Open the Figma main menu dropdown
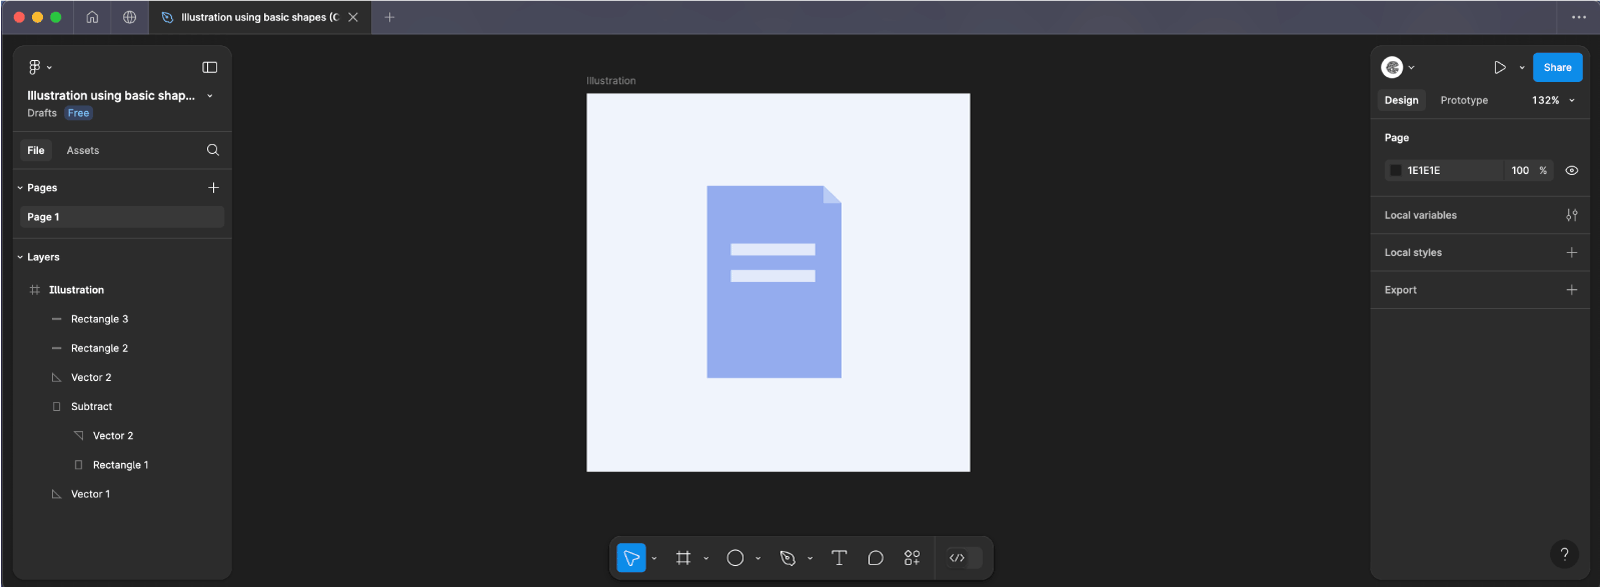 (39, 67)
